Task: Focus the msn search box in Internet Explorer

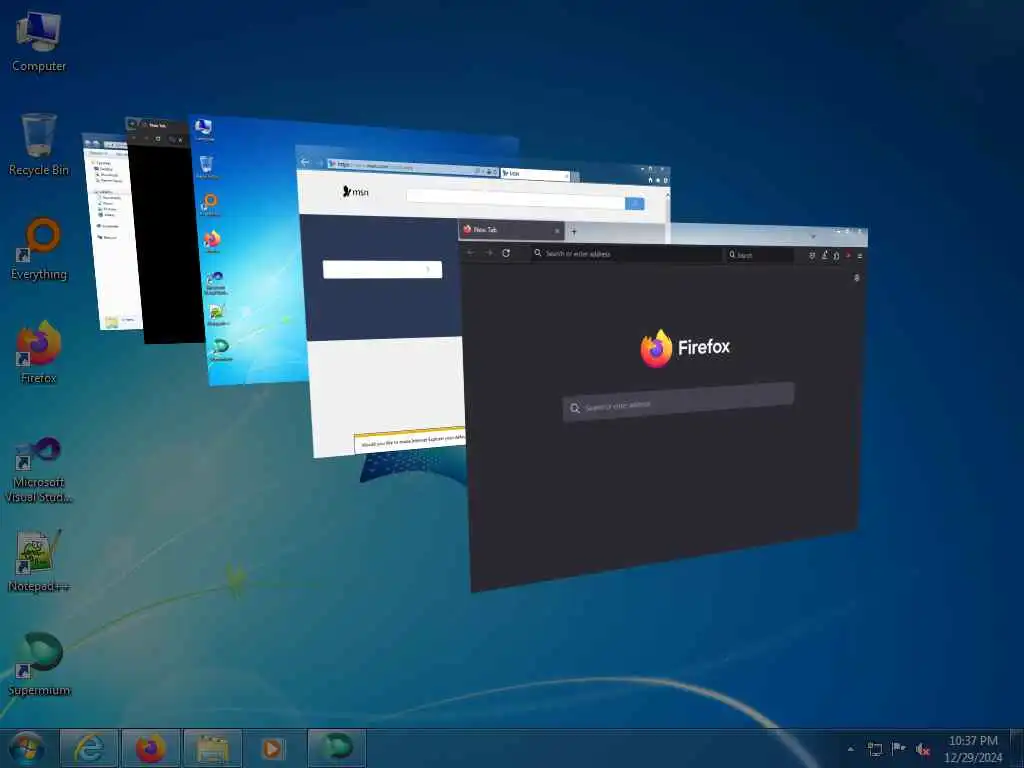Action: [516, 199]
